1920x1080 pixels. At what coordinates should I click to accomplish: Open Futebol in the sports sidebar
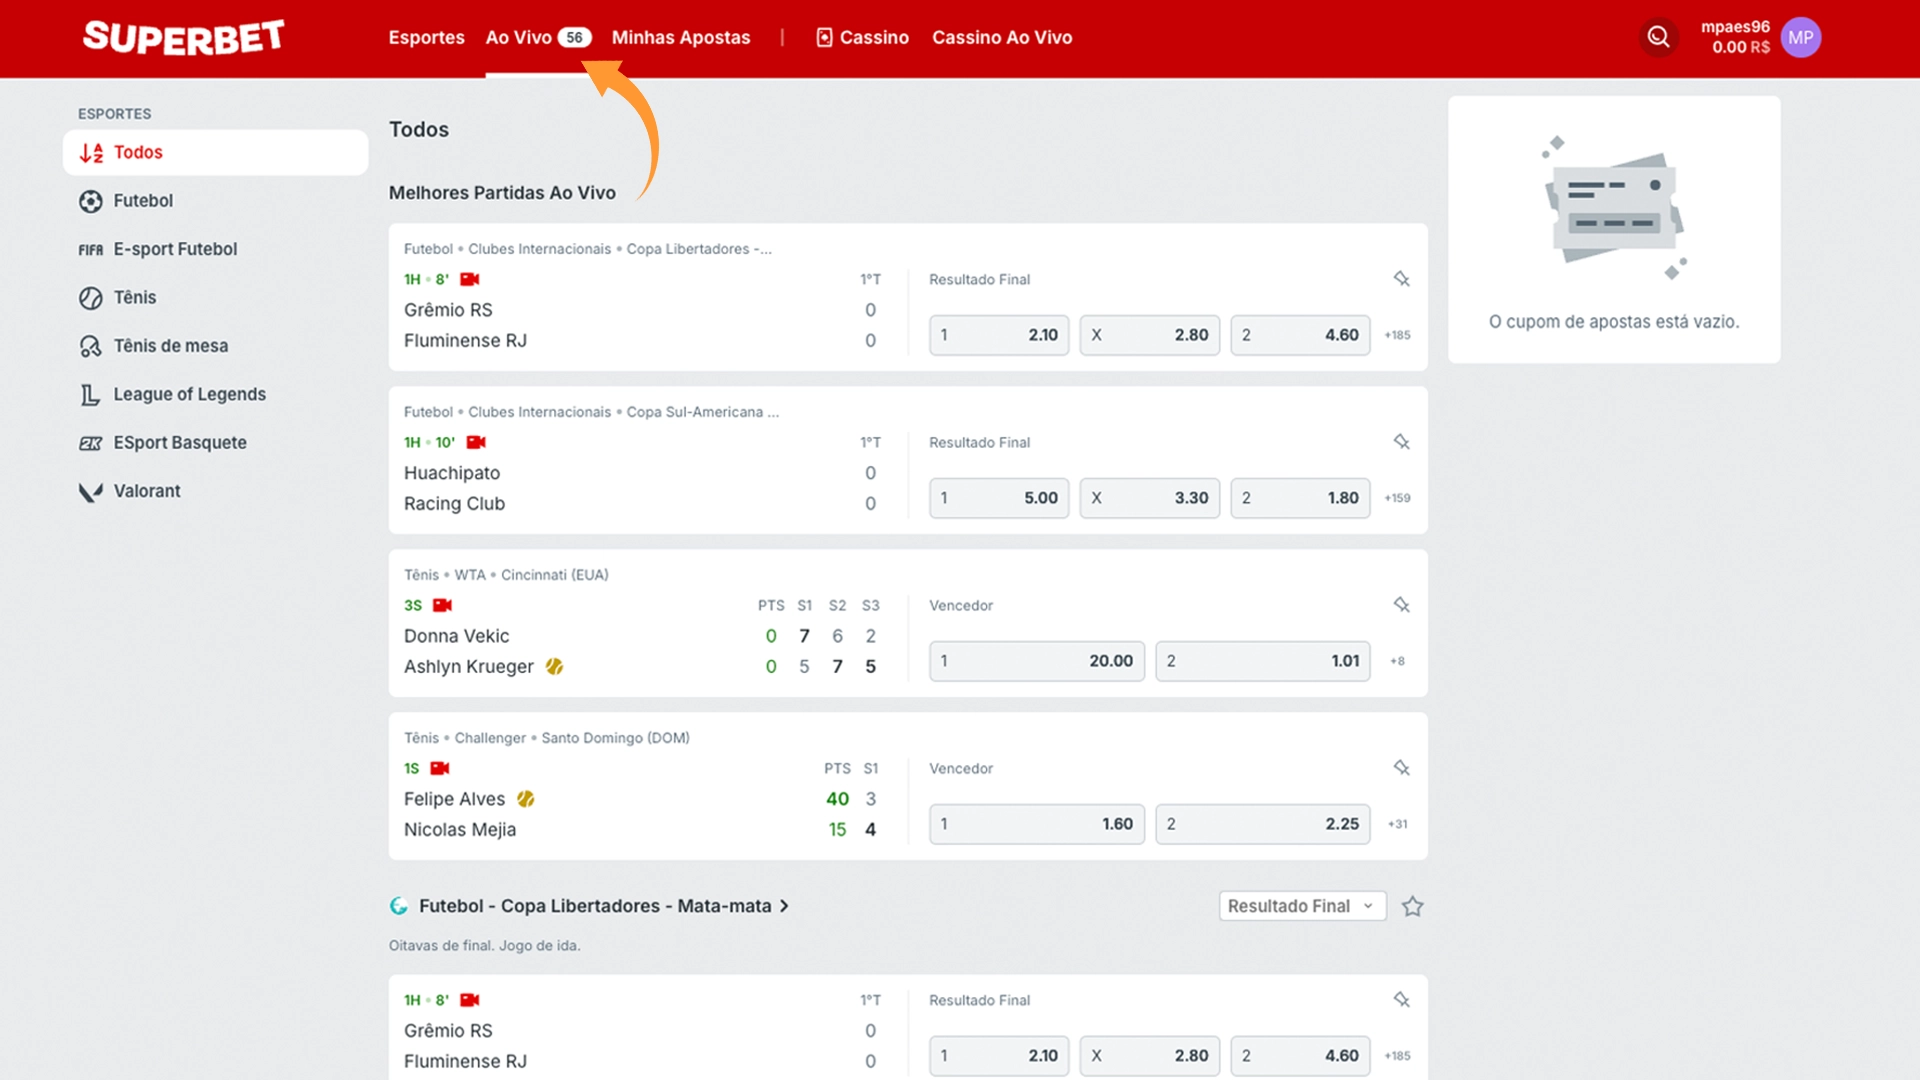[215, 201]
